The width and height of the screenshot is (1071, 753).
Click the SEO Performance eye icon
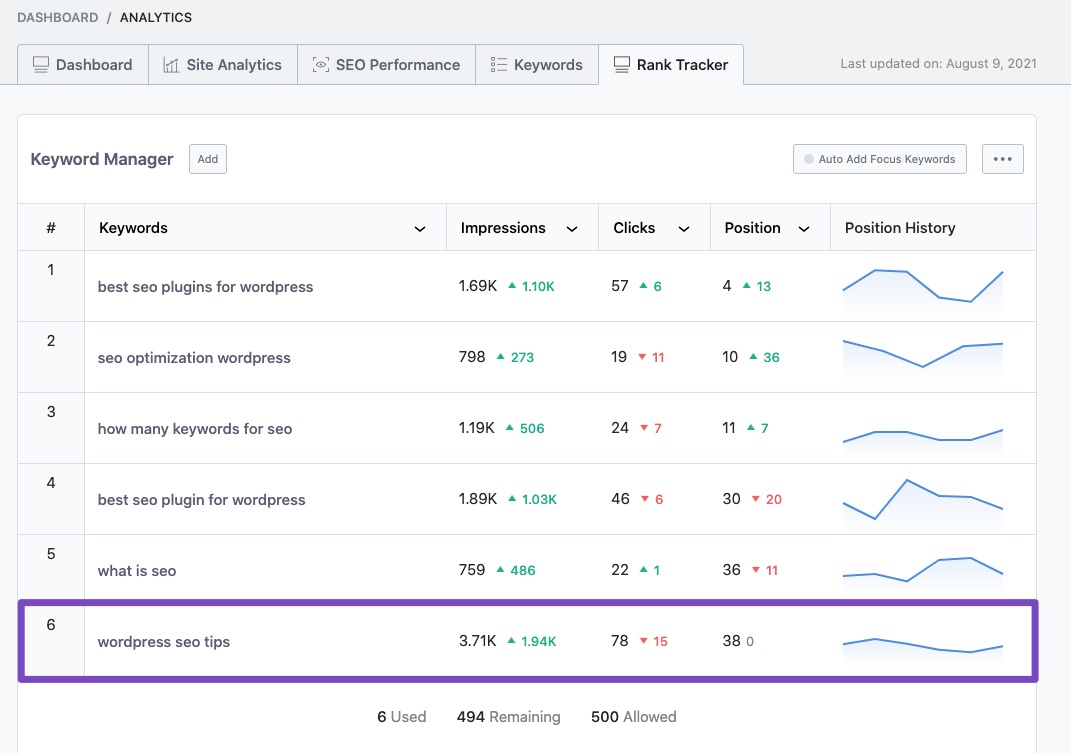[x=321, y=65]
